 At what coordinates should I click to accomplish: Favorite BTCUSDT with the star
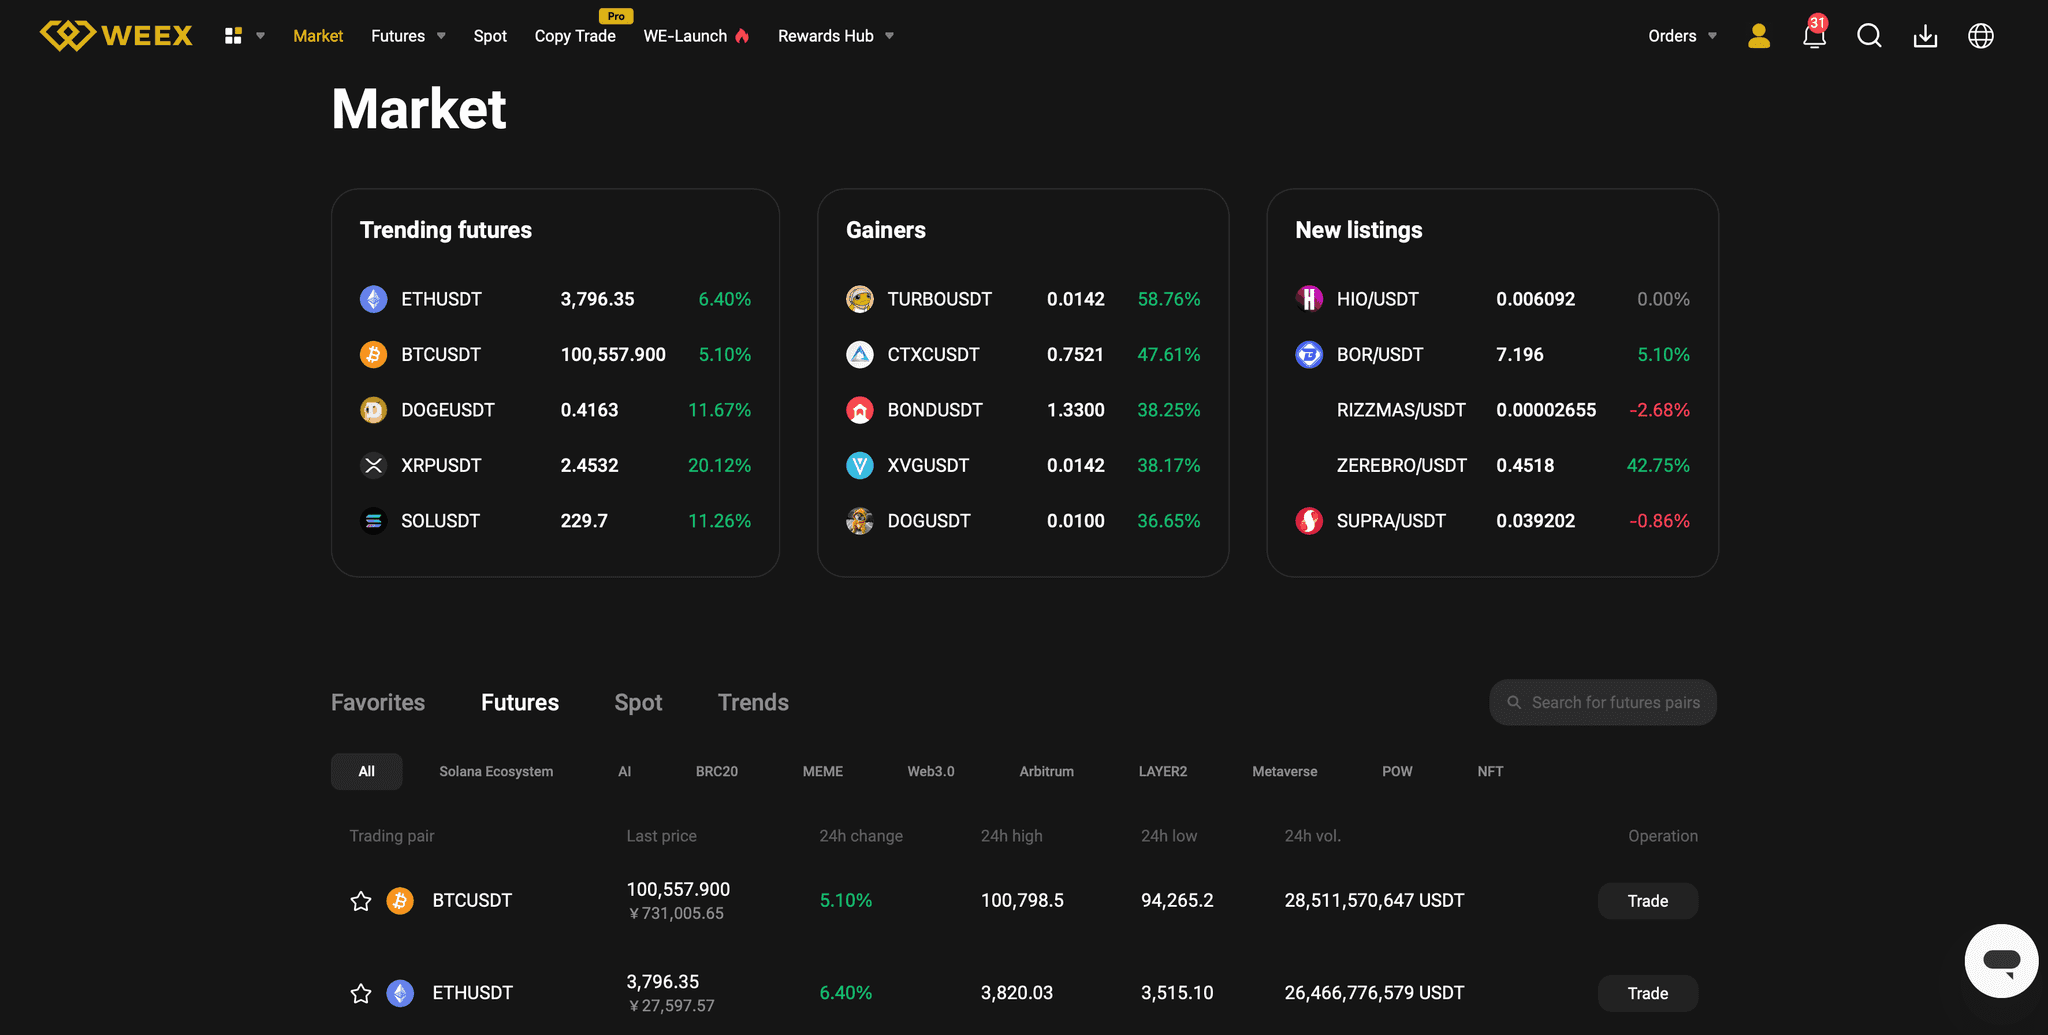pyautogui.click(x=361, y=901)
